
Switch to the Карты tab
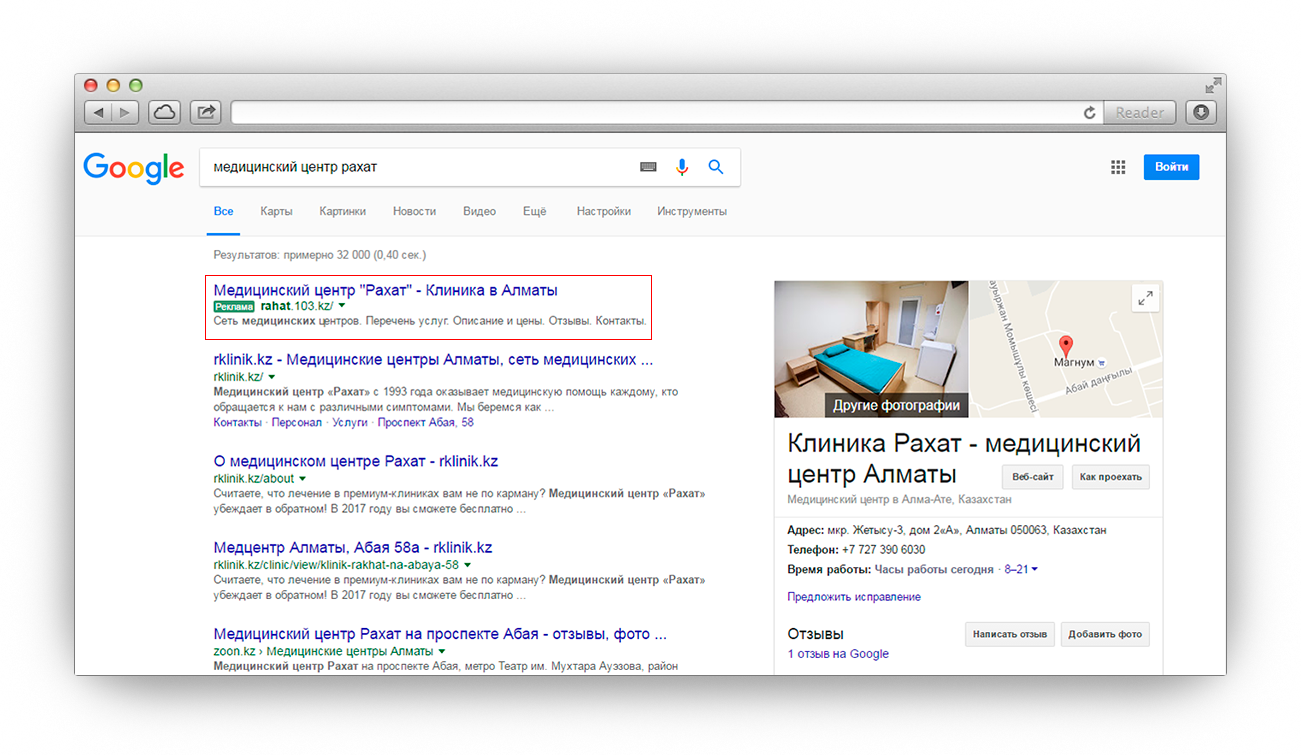276,212
